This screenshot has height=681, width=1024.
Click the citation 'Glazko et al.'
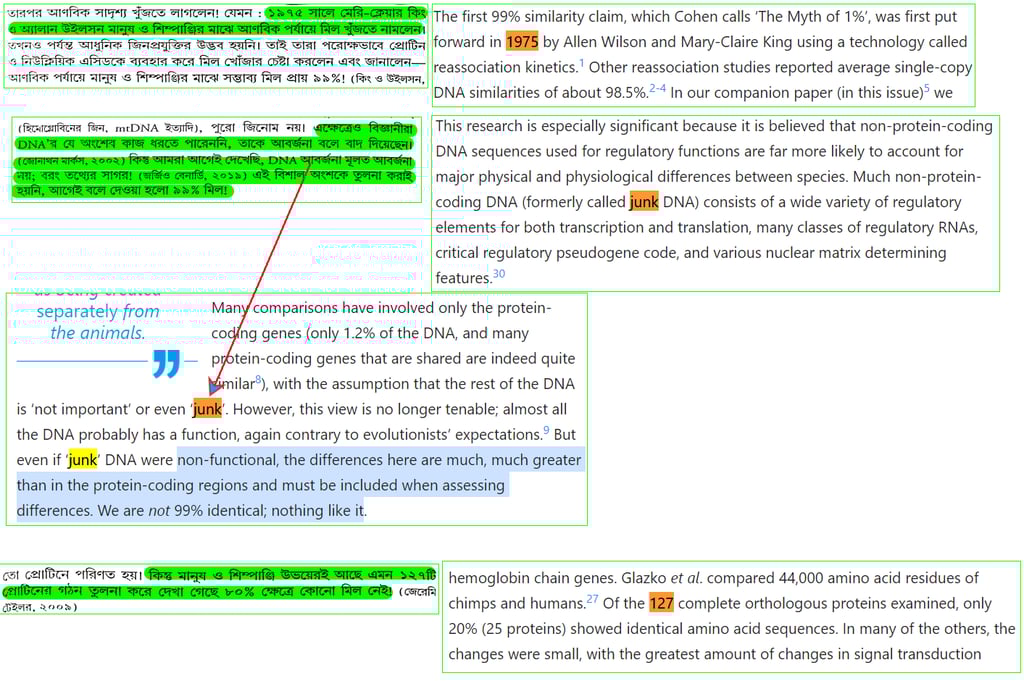(661, 578)
